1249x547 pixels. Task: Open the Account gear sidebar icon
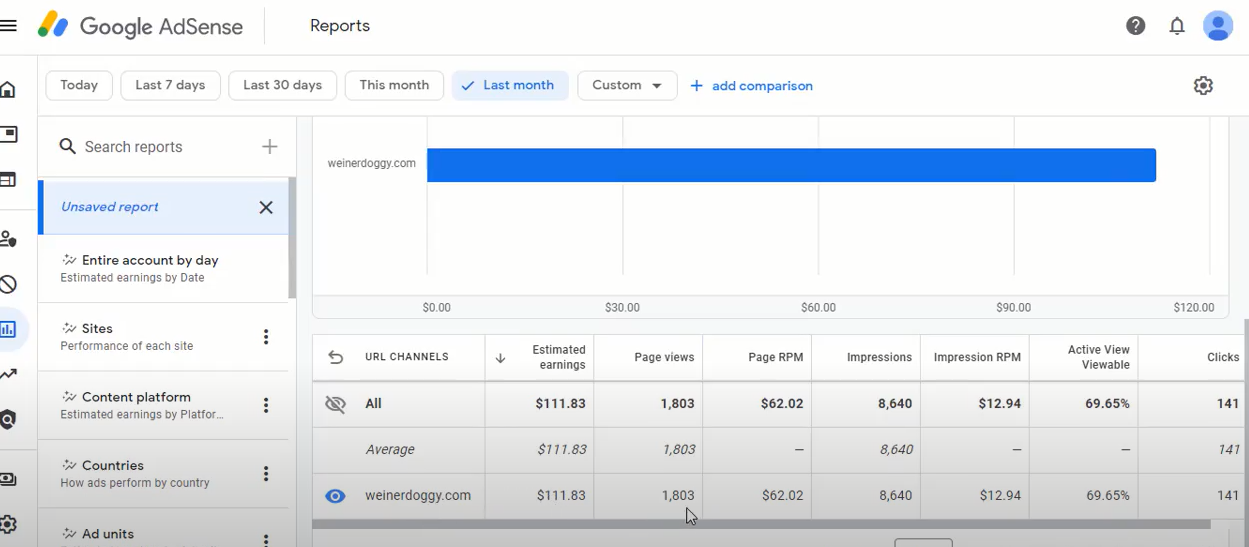(8, 524)
